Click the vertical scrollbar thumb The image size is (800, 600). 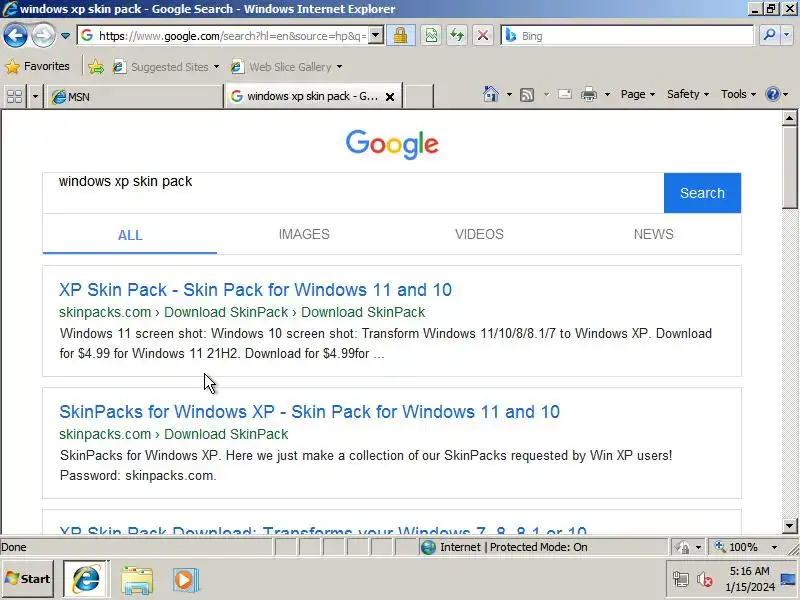[x=789, y=167]
